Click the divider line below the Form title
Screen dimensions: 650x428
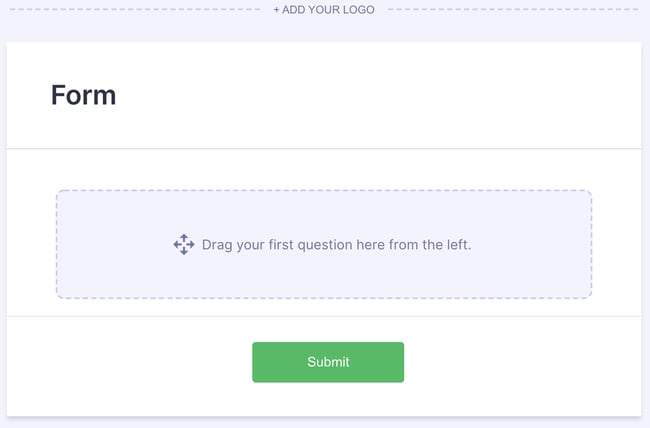point(324,149)
